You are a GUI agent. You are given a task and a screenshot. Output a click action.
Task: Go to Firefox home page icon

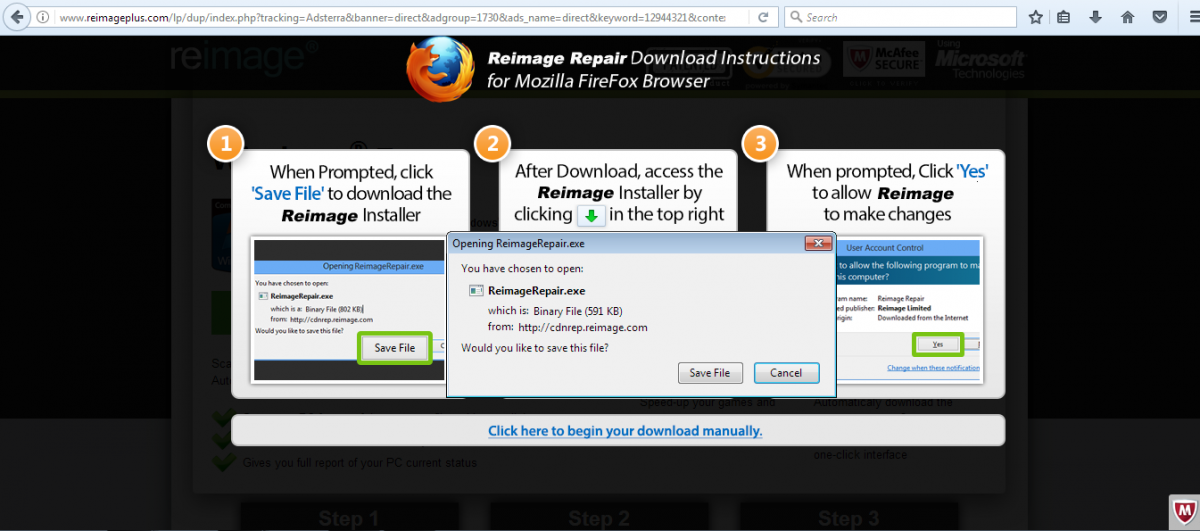coord(1127,17)
